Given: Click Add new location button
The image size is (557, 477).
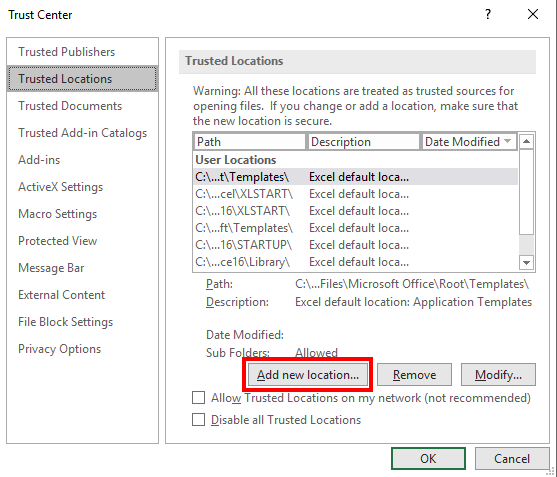Looking at the screenshot, I should pyautogui.click(x=308, y=375).
